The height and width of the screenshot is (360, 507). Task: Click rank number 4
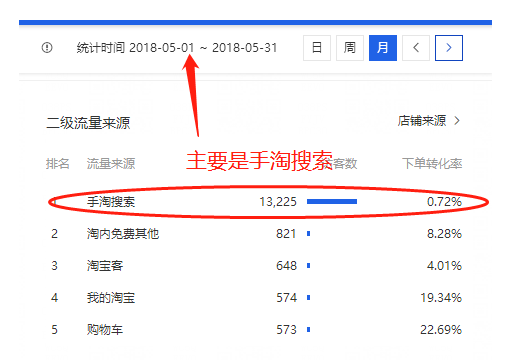tap(54, 298)
